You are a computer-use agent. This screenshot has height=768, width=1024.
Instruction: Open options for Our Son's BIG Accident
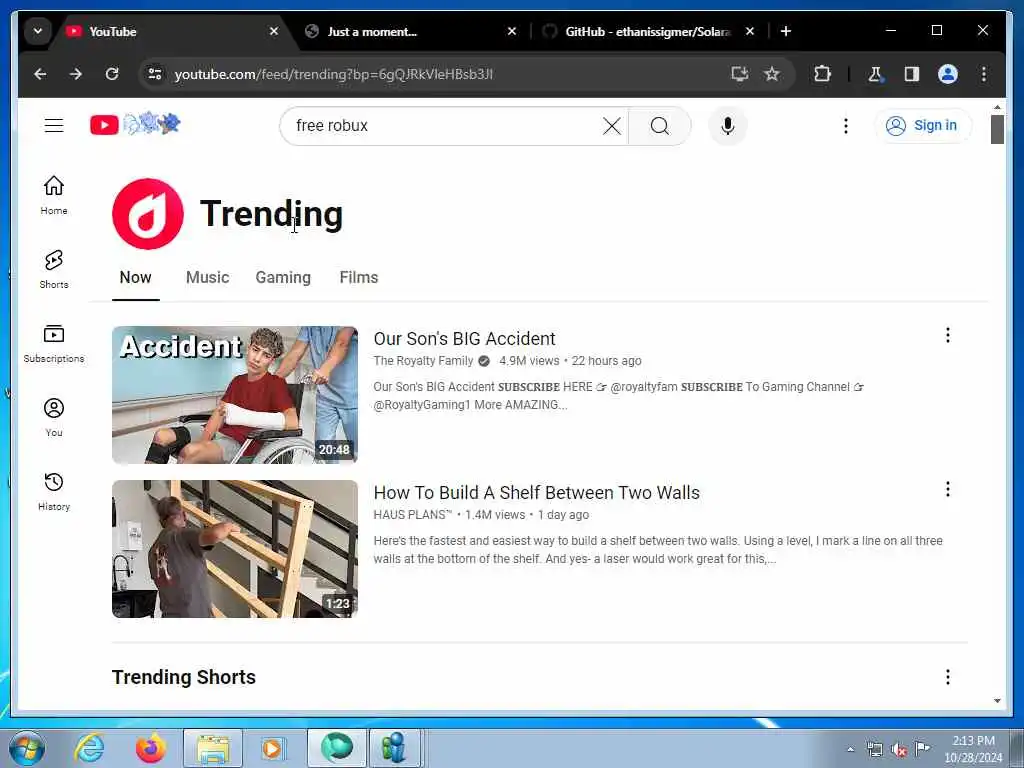(948, 336)
